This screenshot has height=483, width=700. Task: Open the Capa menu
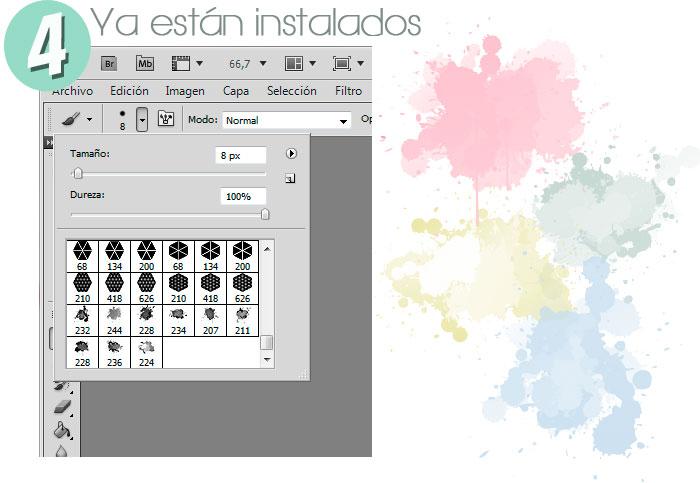click(x=236, y=91)
